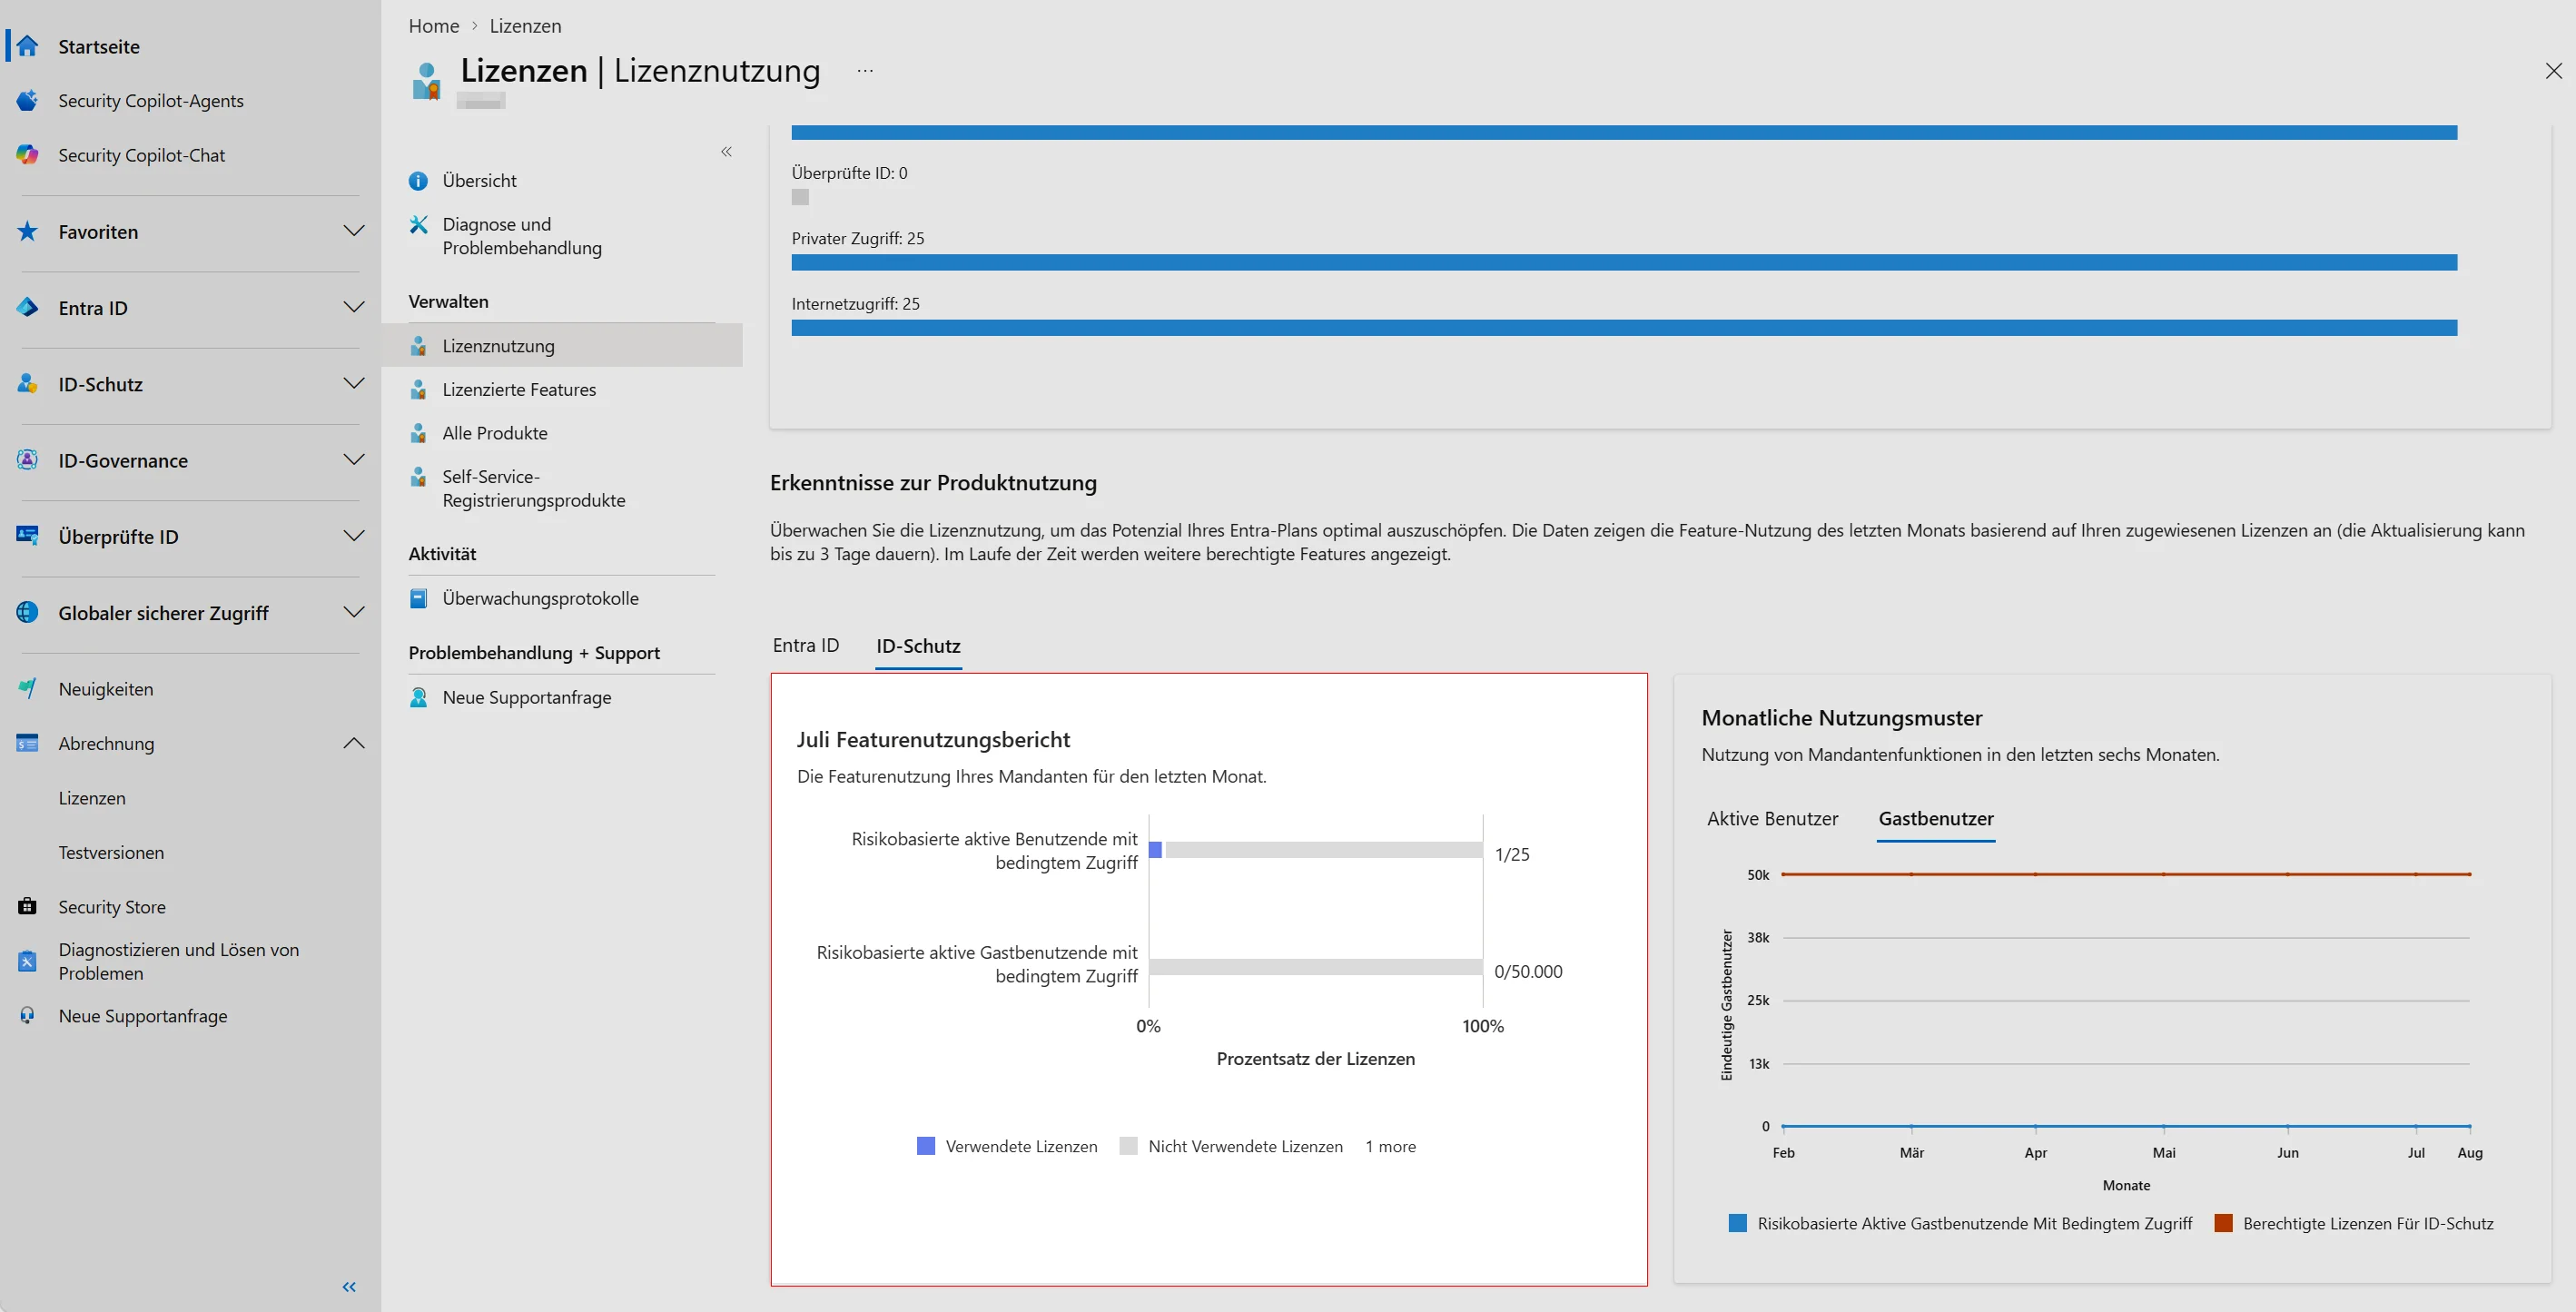Open the Lizenzen breadcrumb link
The width and height of the screenshot is (2576, 1312).
[x=525, y=26]
